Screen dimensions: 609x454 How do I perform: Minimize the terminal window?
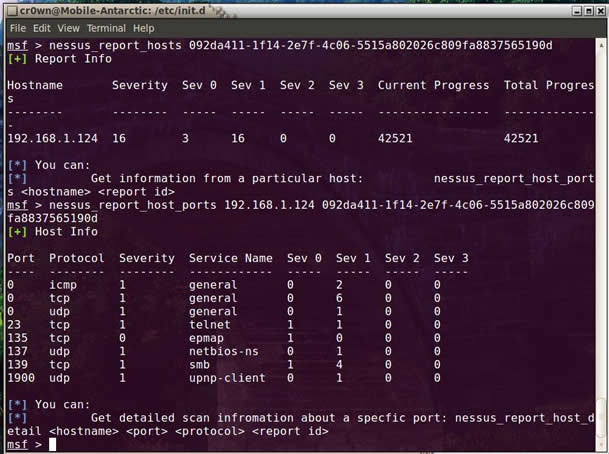pos(578,11)
